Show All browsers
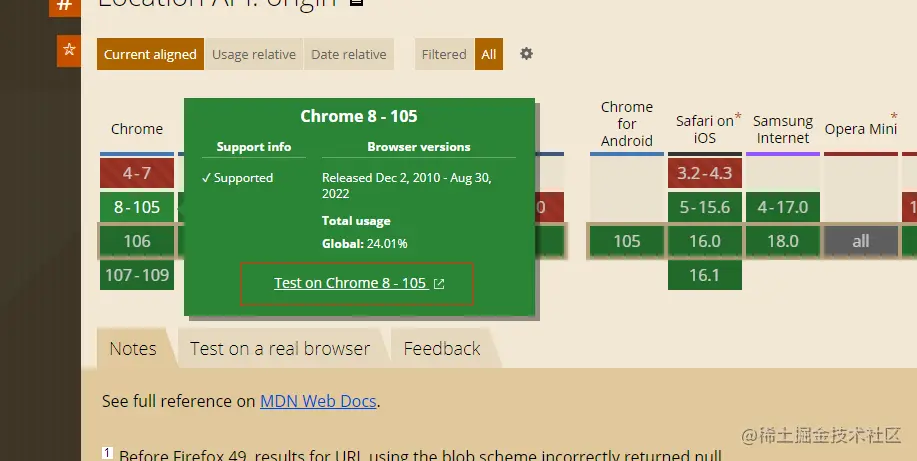Screen dimensions: 917x461 point(489,54)
